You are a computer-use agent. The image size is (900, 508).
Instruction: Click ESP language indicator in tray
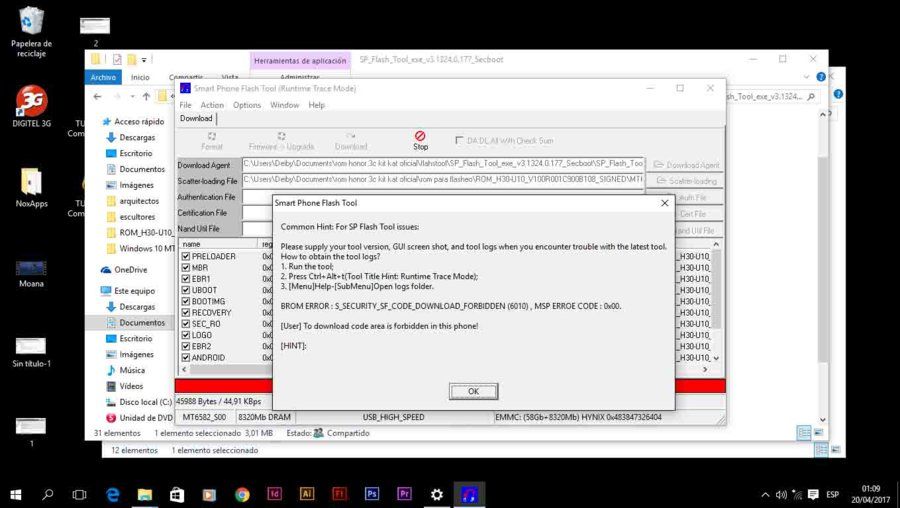pos(832,494)
